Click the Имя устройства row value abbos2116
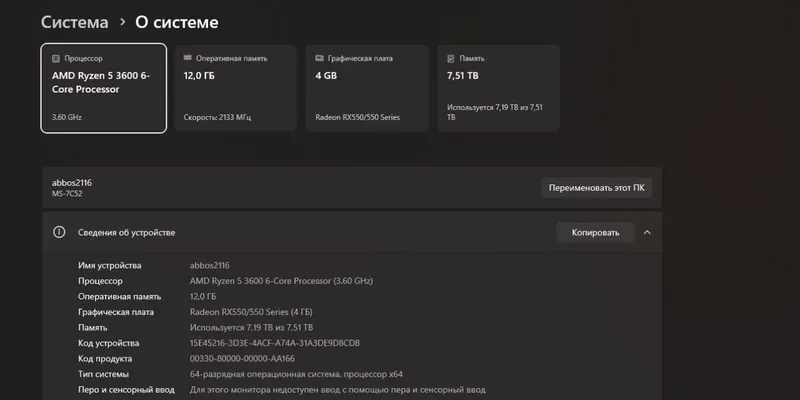Viewport: 800px width, 400px height. (210, 265)
